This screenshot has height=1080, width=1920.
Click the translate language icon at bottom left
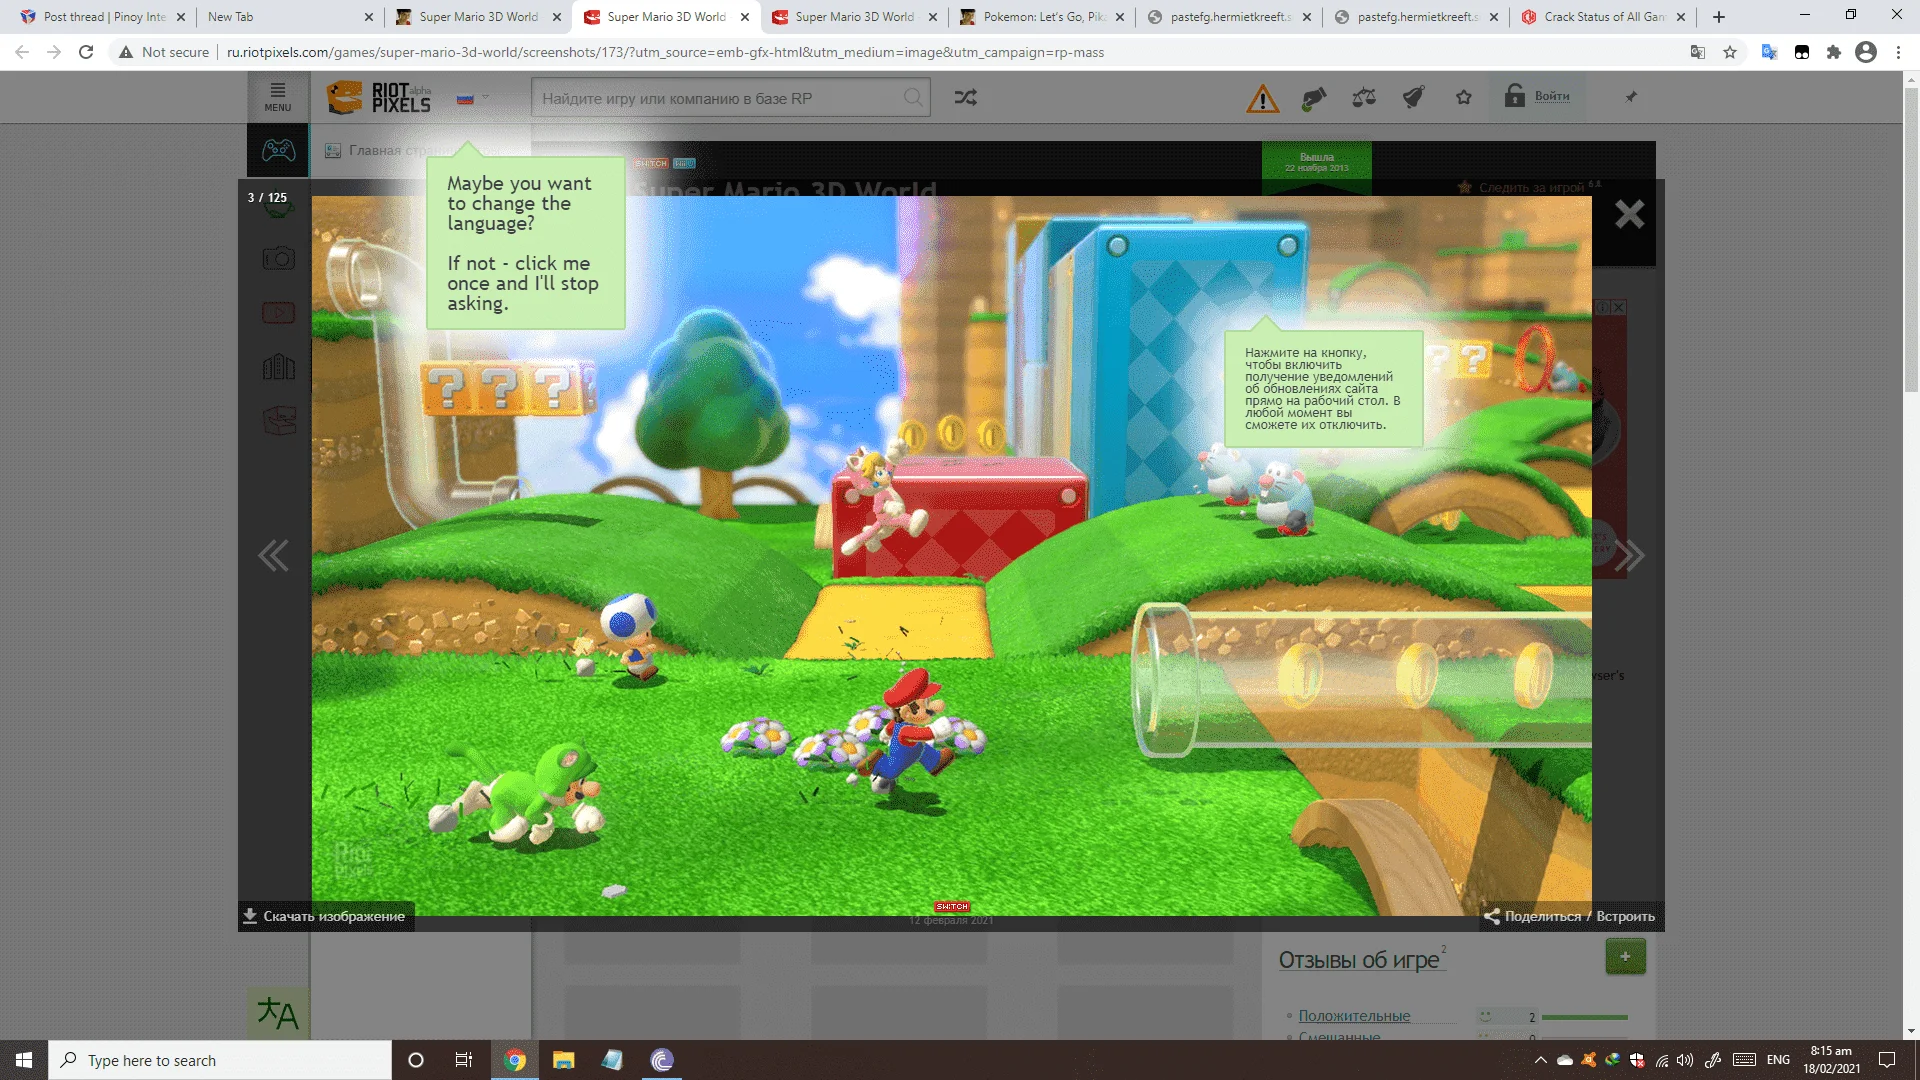click(278, 1013)
